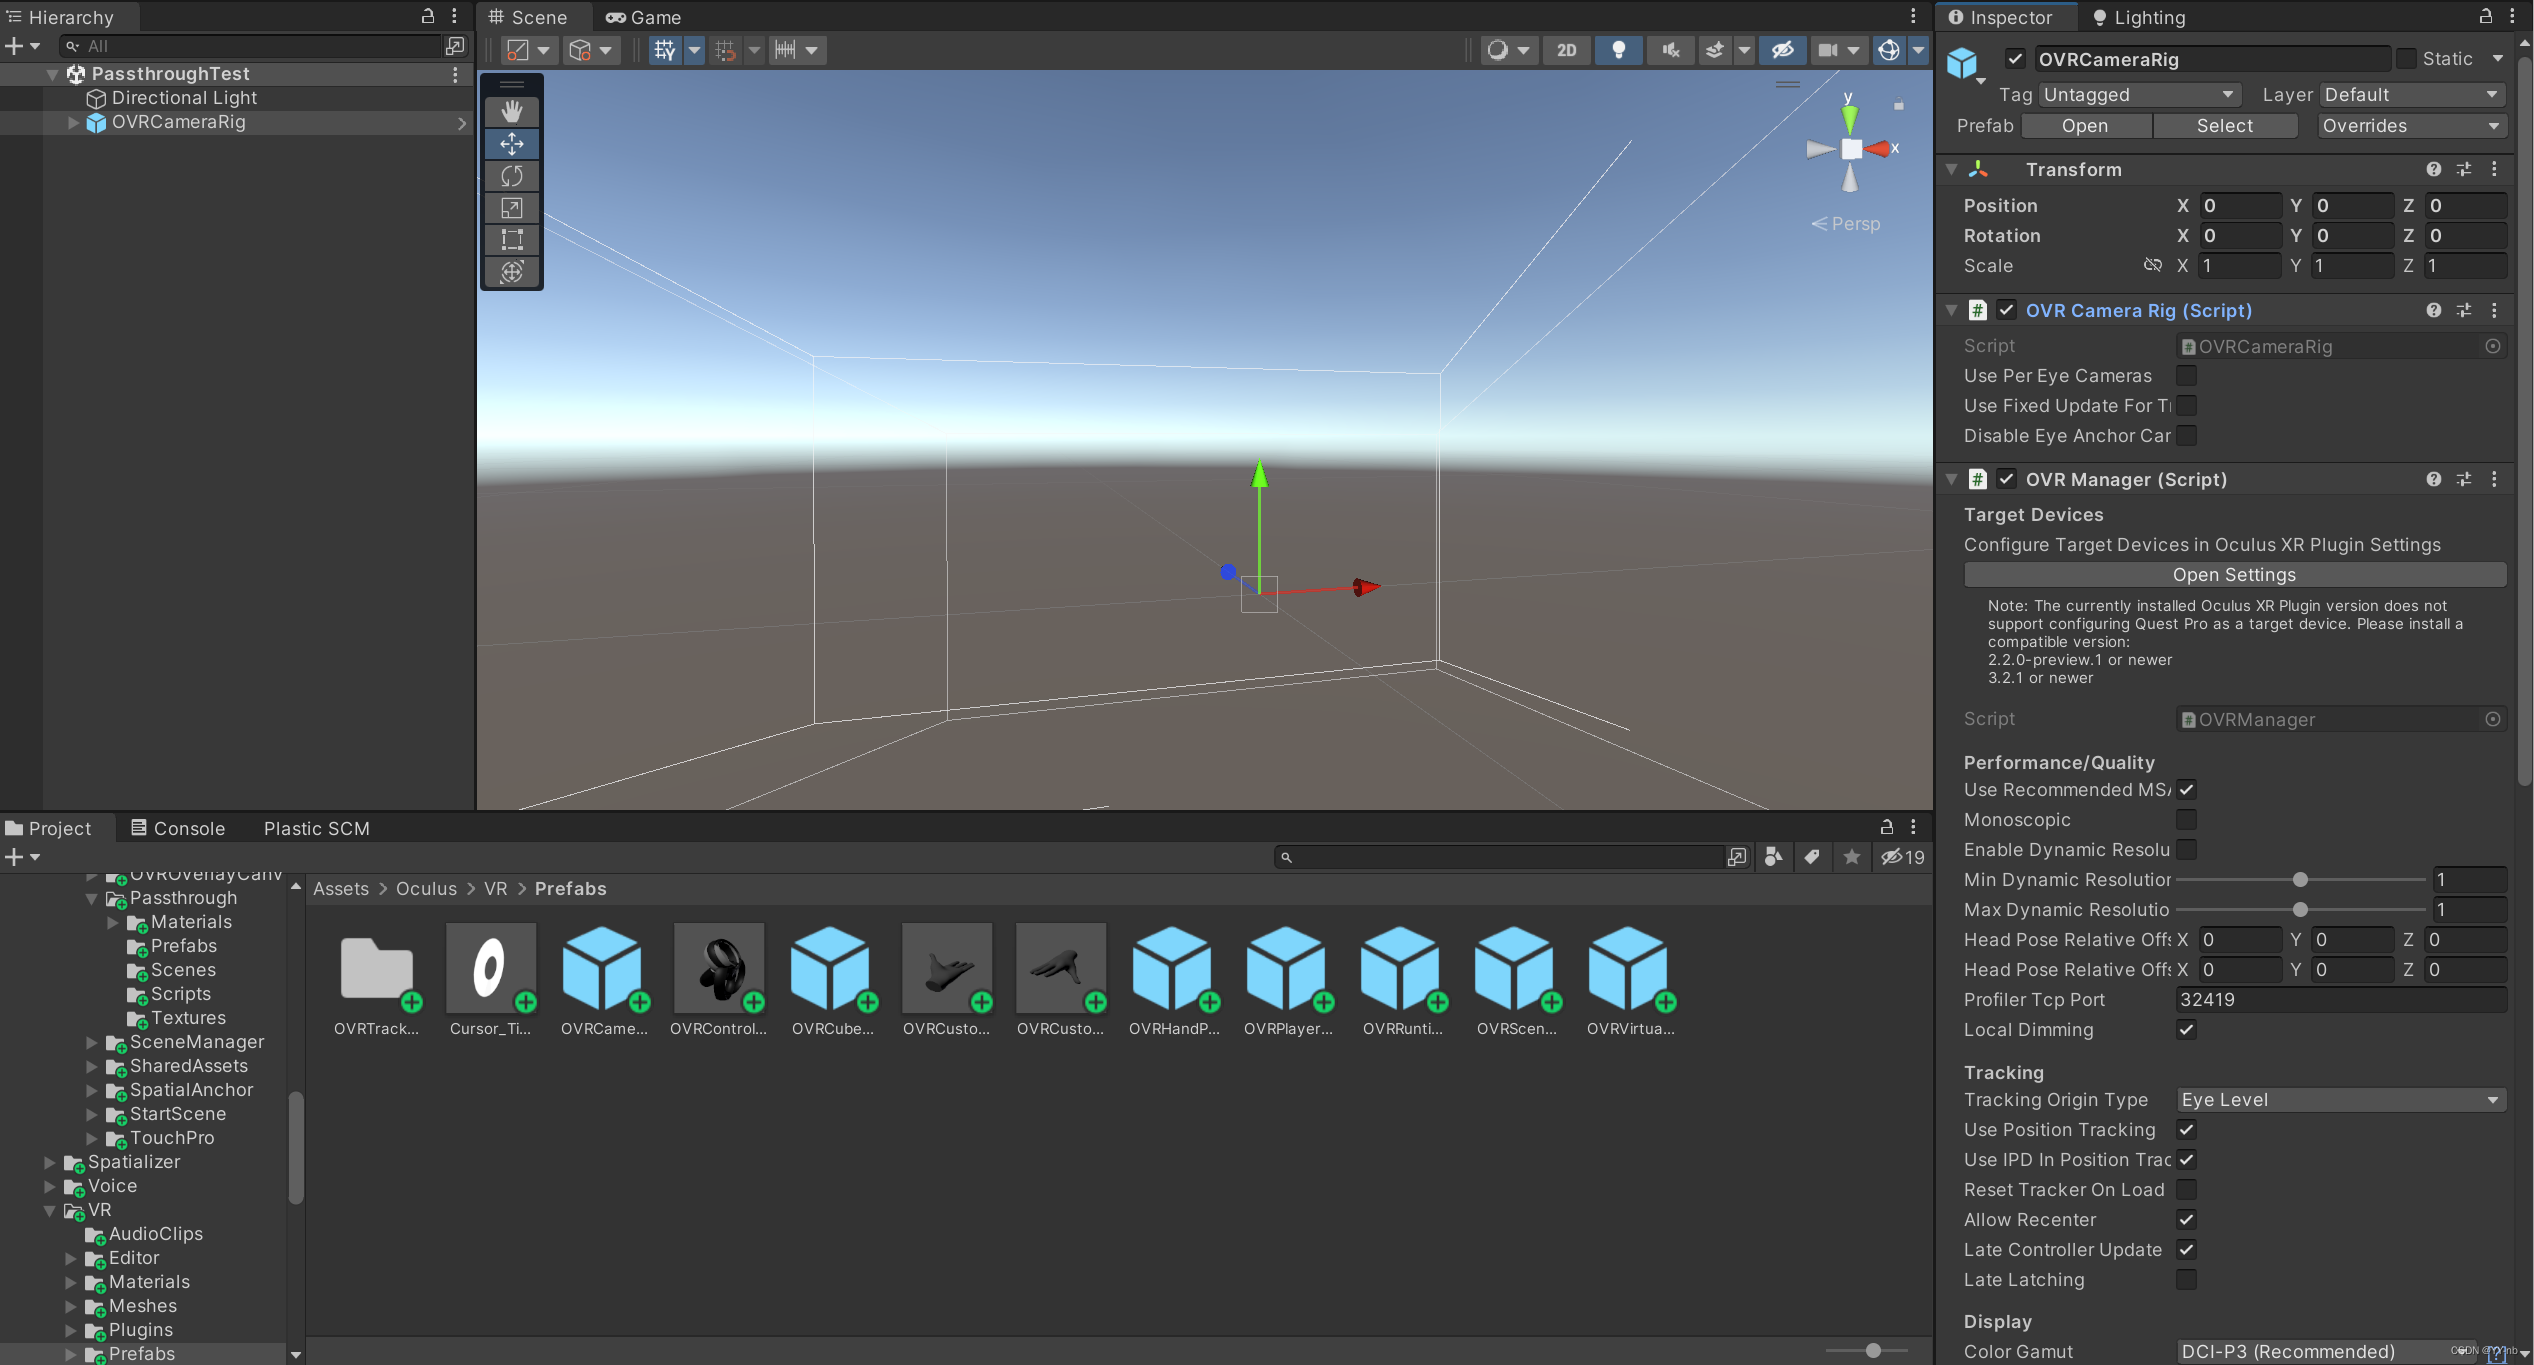Image resolution: width=2534 pixels, height=1365 pixels.
Task: Select the Scale tool
Action: 512,208
